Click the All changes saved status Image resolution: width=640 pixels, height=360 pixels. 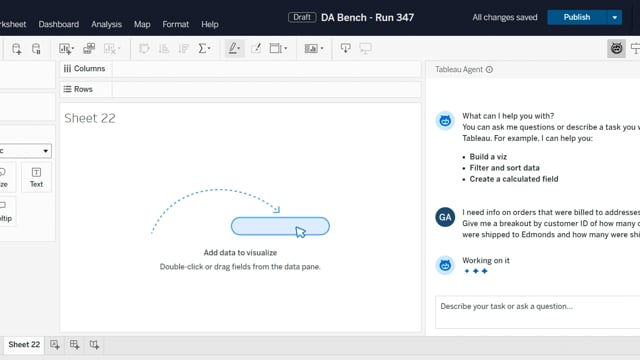[x=505, y=17]
